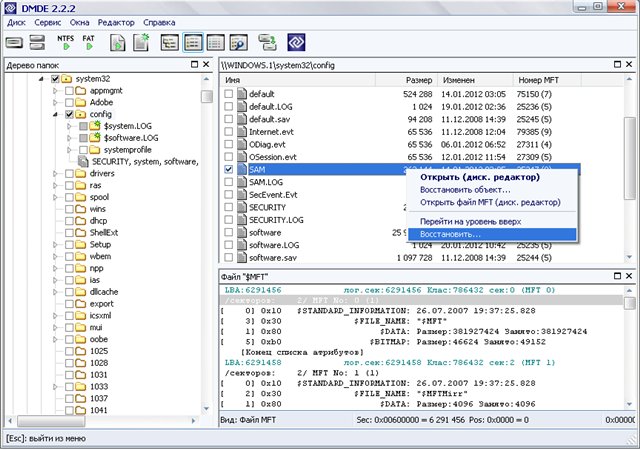The width and height of the screenshot is (640, 450).
Task: Choose Восстановить… in context menu
Action: (x=492, y=234)
